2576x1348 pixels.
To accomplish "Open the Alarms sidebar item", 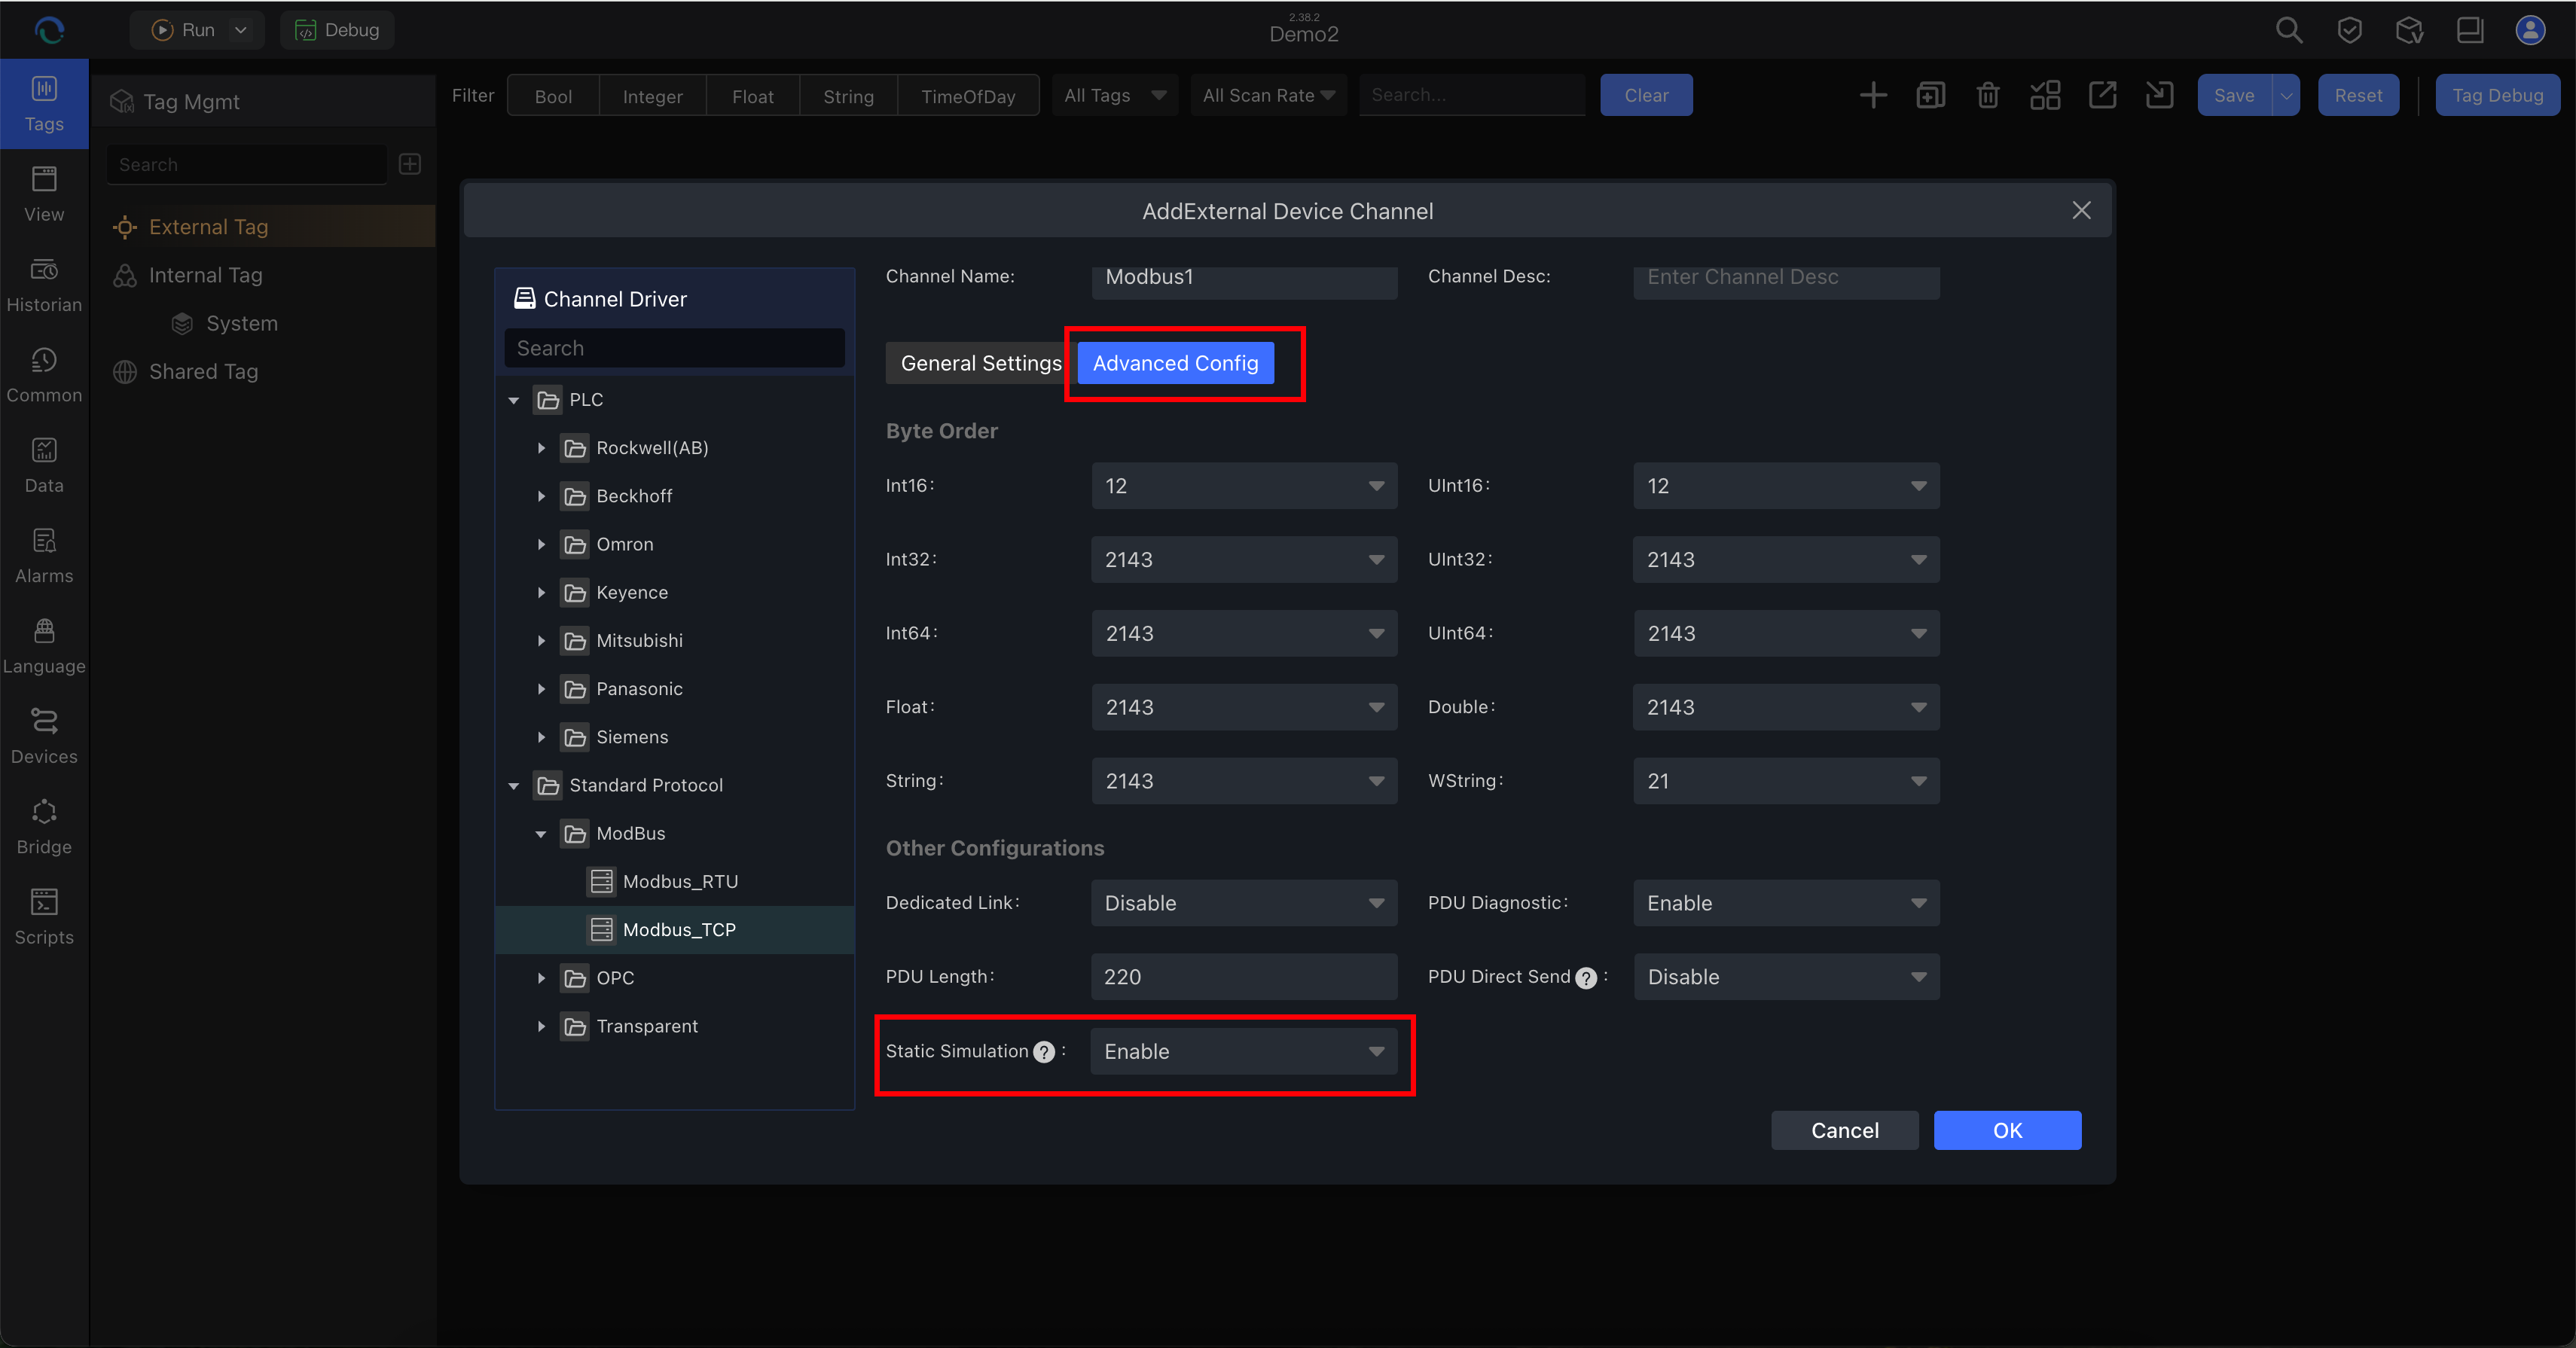I will [44, 556].
